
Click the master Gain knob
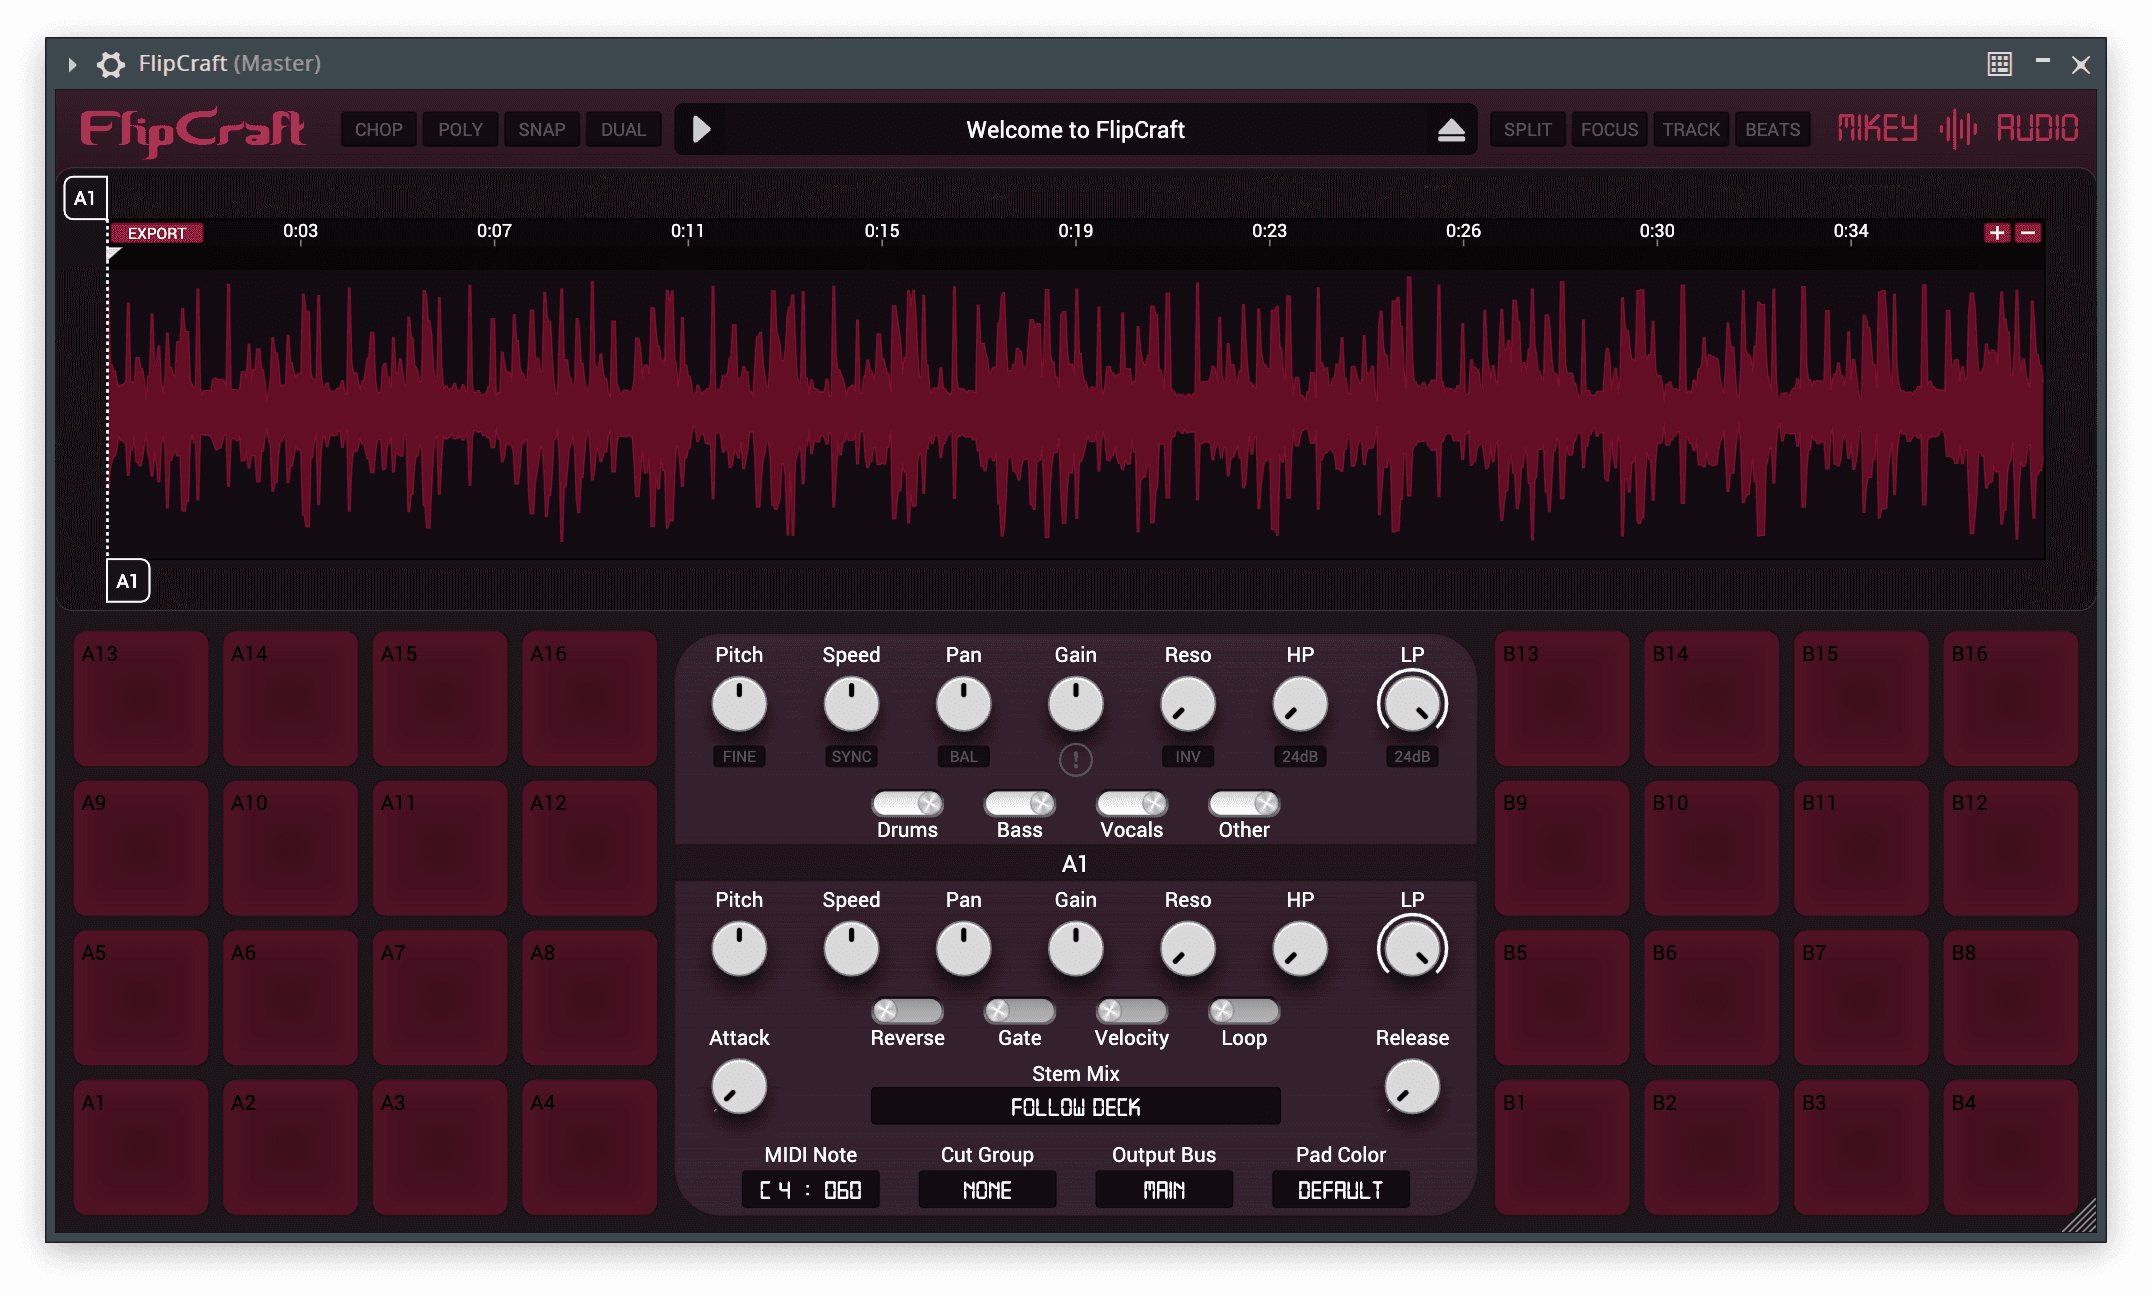pyautogui.click(x=1076, y=704)
